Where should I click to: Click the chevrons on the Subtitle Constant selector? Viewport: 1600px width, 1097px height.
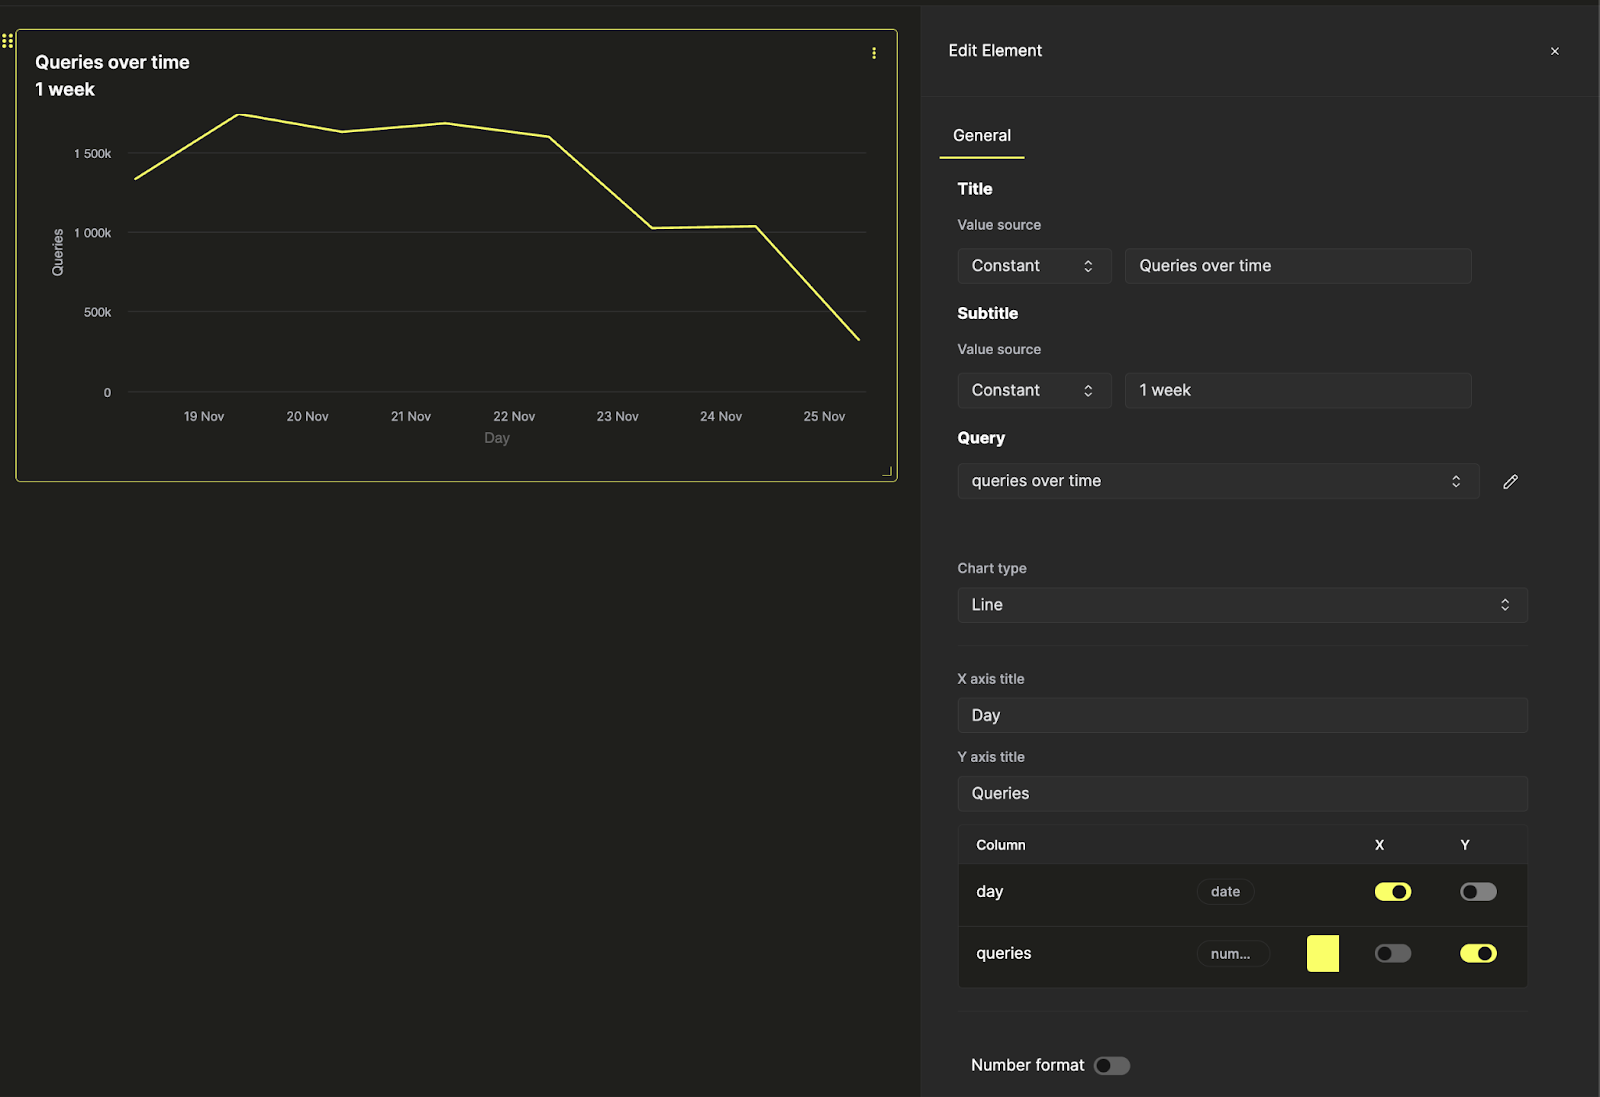(x=1089, y=390)
